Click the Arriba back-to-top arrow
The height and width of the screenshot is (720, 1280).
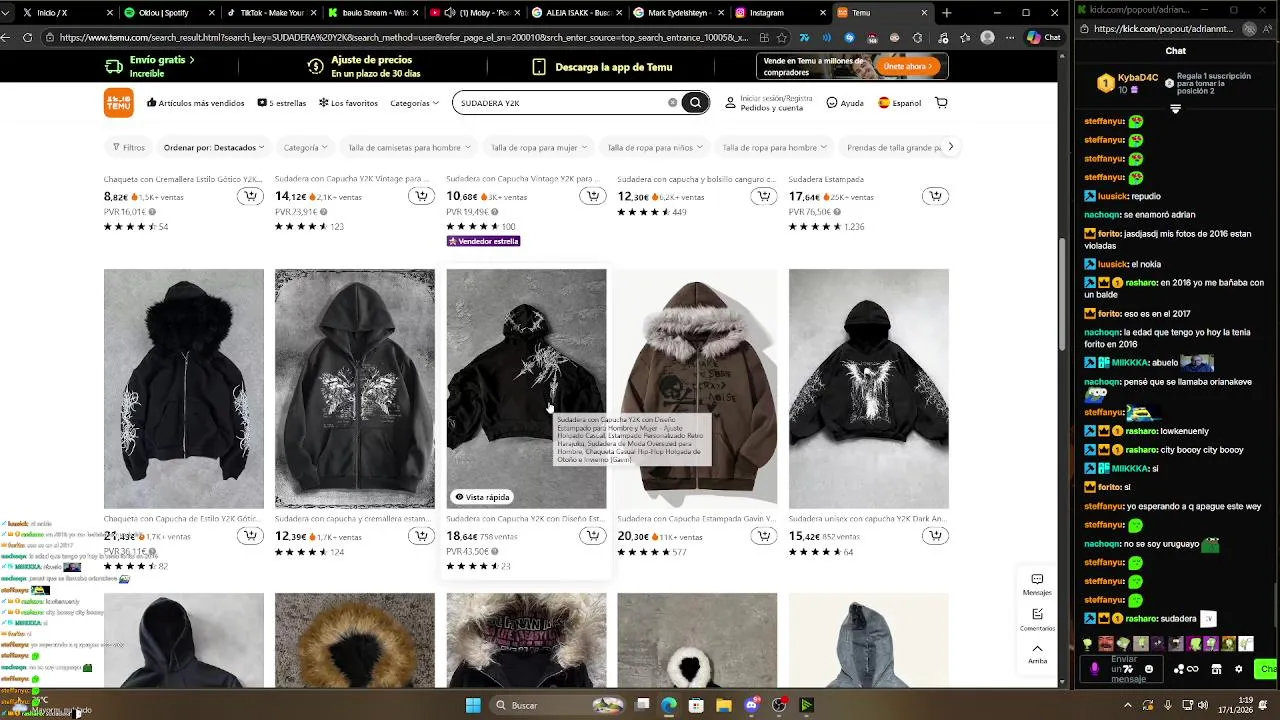click(1037, 653)
